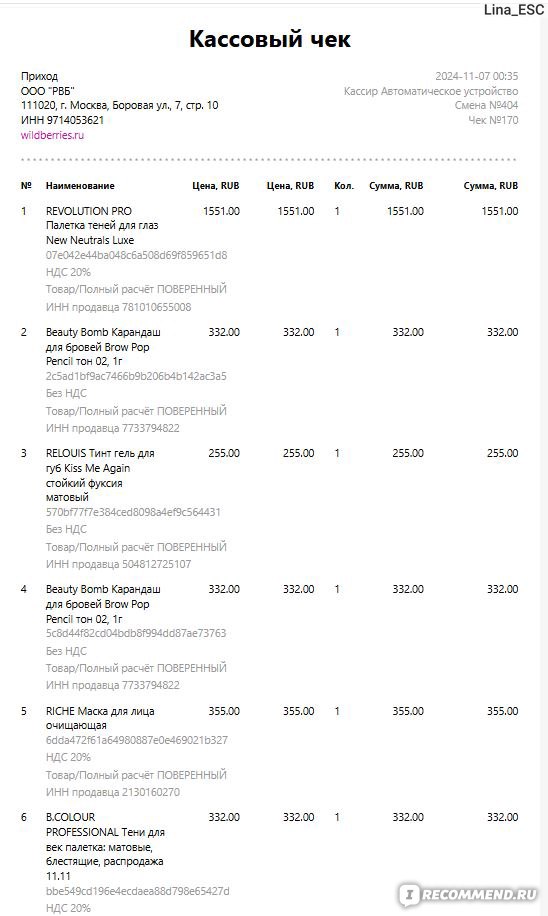Click the B.COLOUR PROFESSIONAL item name

[105, 846]
